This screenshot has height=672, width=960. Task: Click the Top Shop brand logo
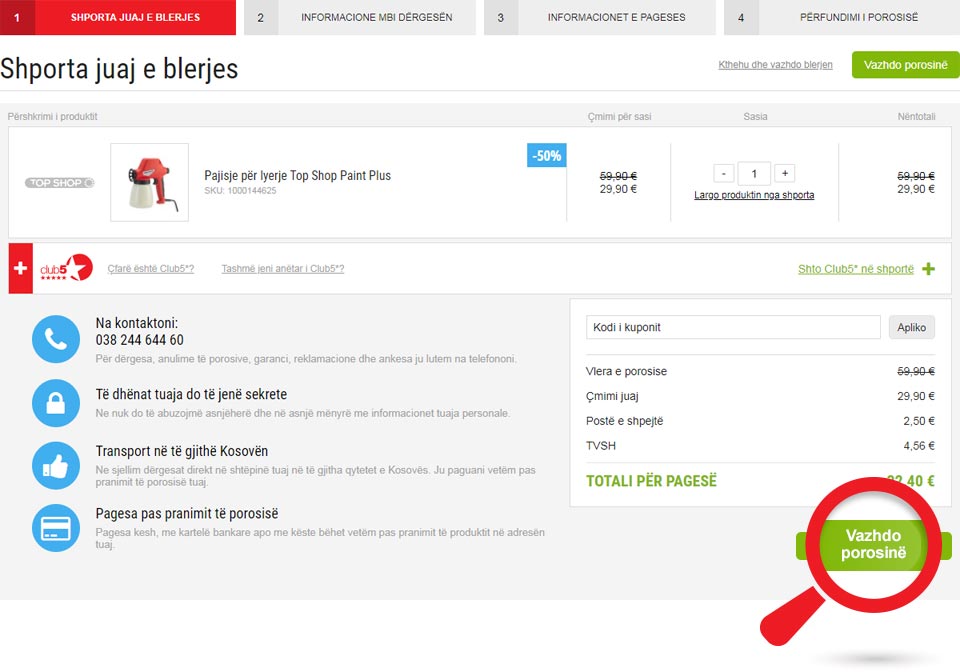pos(60,183)
